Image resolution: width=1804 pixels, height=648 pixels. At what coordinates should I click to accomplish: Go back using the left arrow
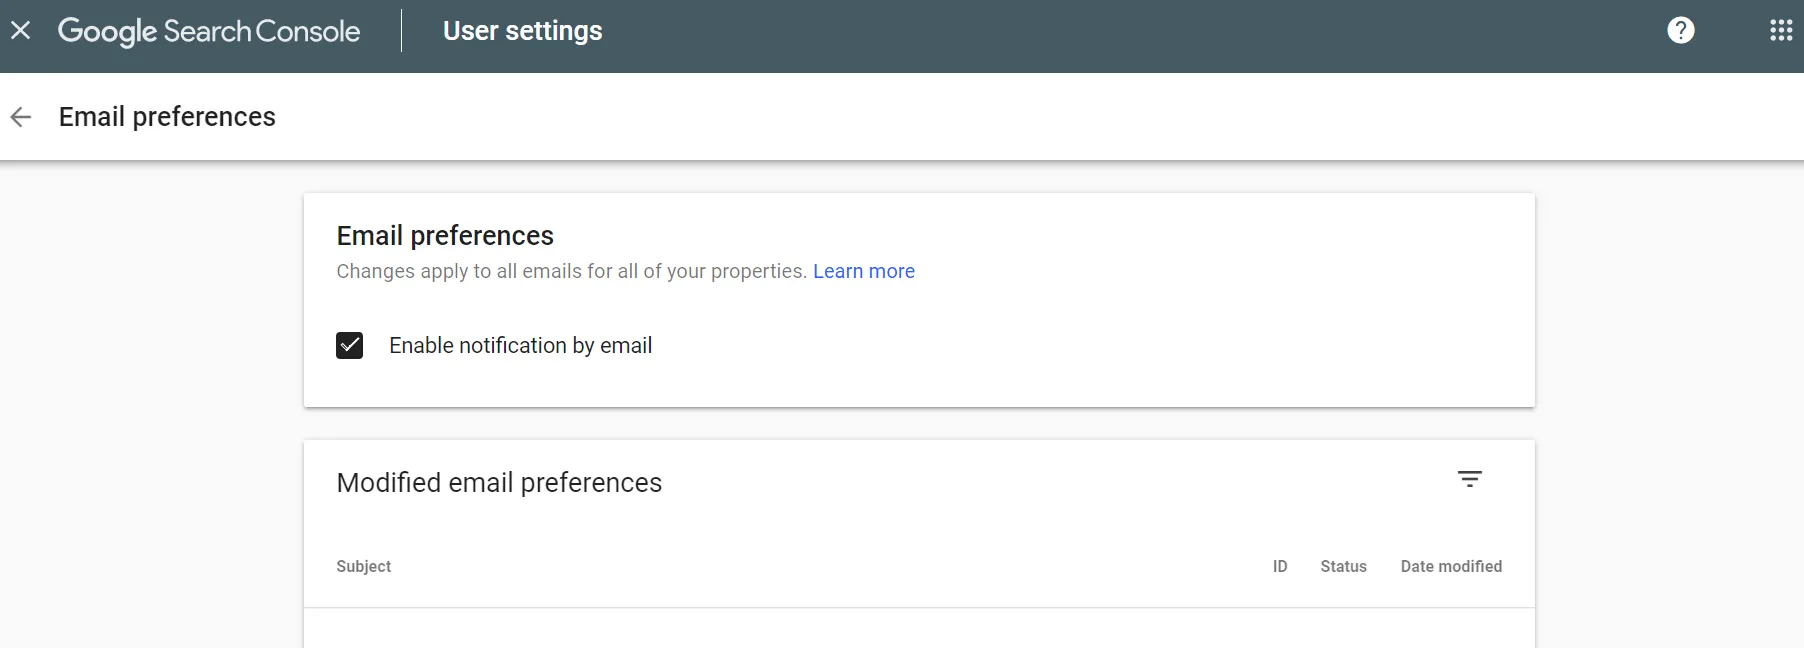pos(21,117)
